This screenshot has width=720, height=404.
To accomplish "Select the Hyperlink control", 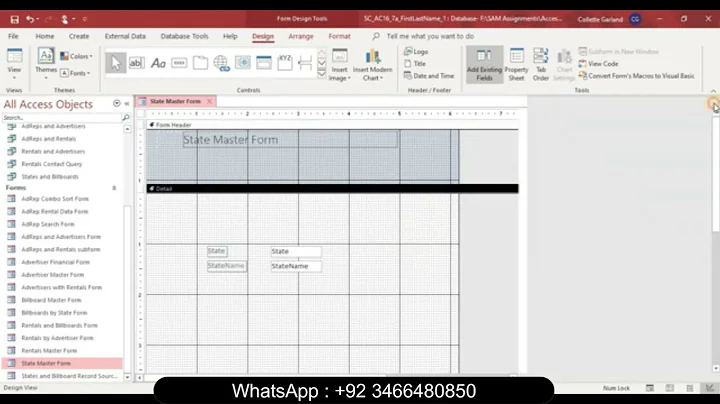I will click(221, 63).
